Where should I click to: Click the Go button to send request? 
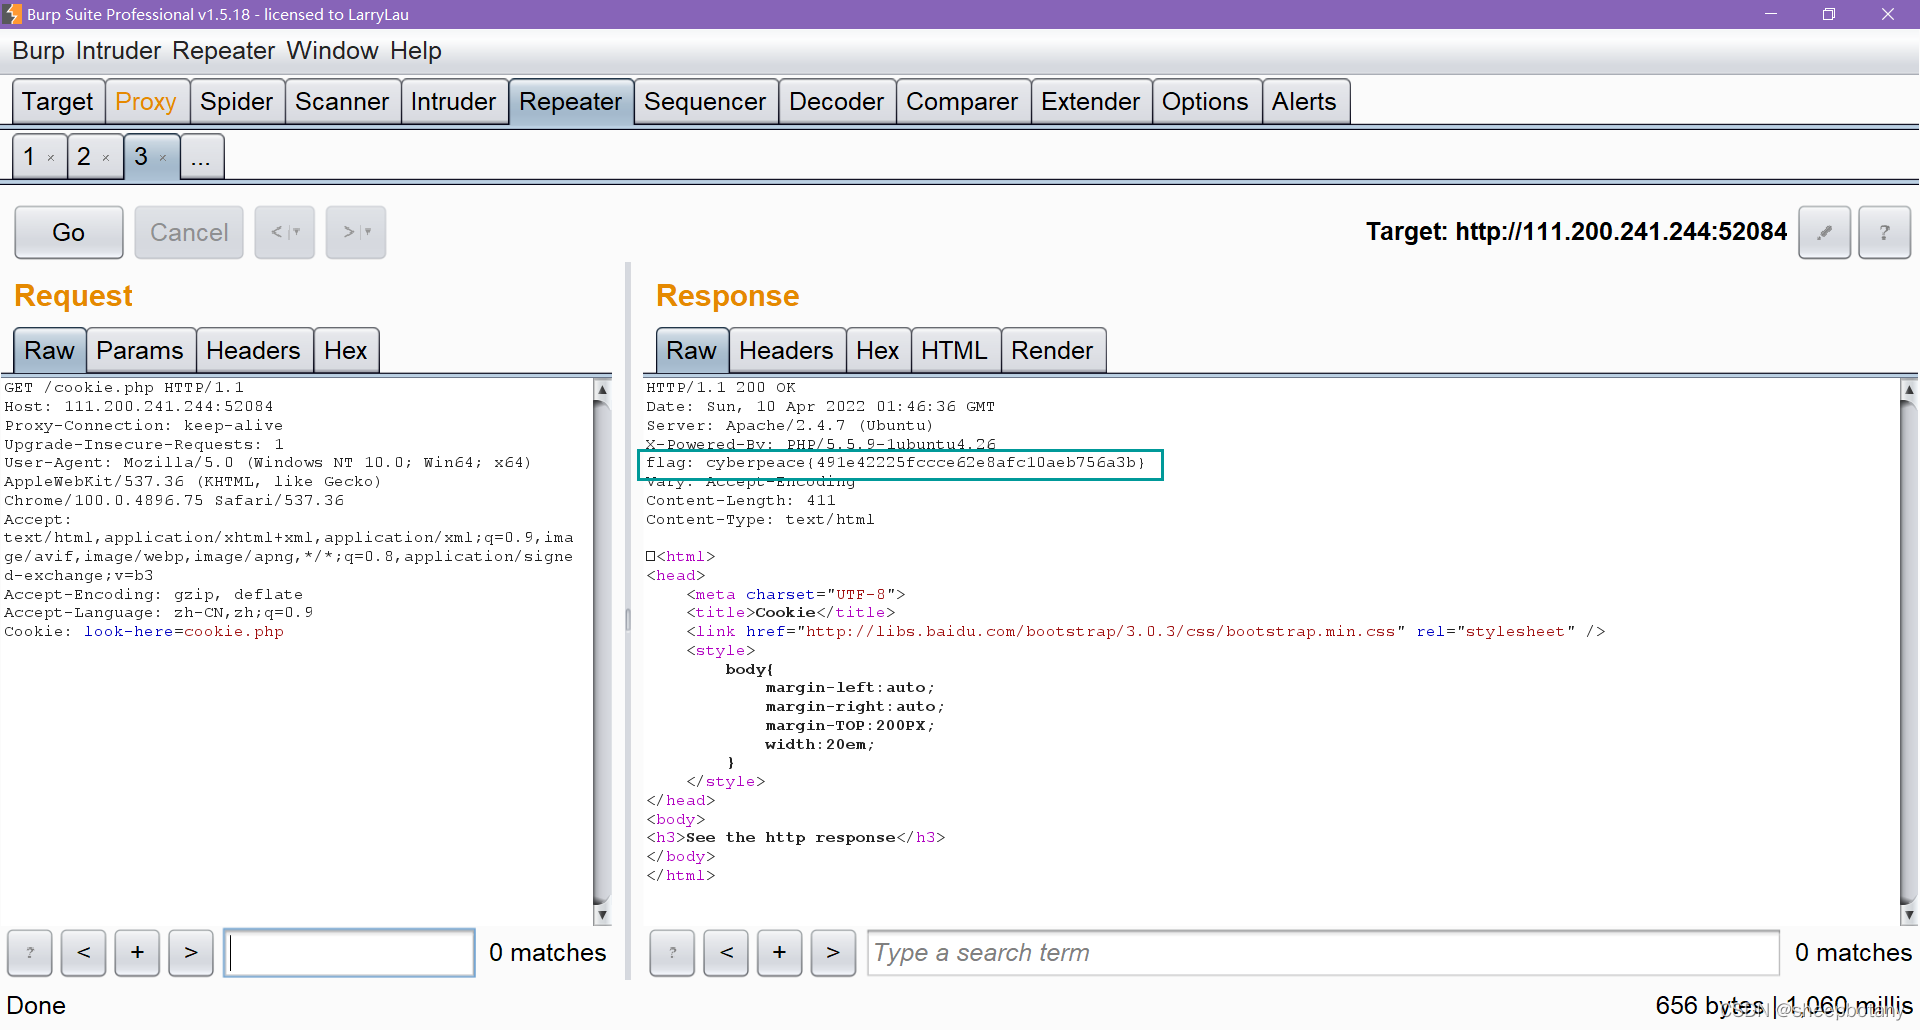[x=69, y=232]
